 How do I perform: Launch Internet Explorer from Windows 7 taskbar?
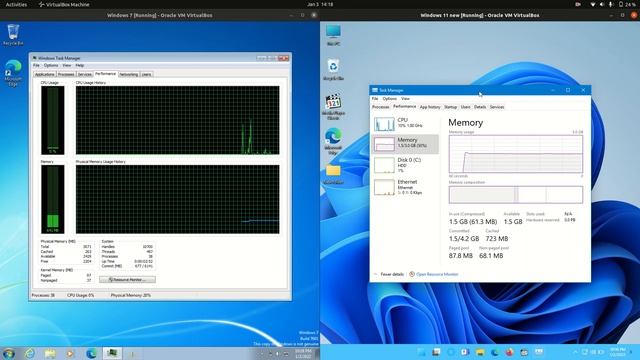point(30,353)
